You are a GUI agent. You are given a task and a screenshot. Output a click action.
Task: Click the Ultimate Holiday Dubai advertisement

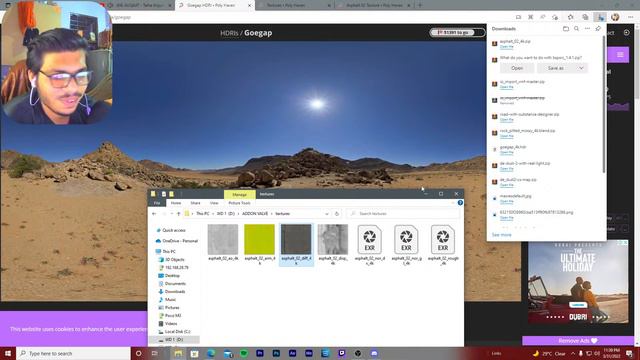(578, 282)
